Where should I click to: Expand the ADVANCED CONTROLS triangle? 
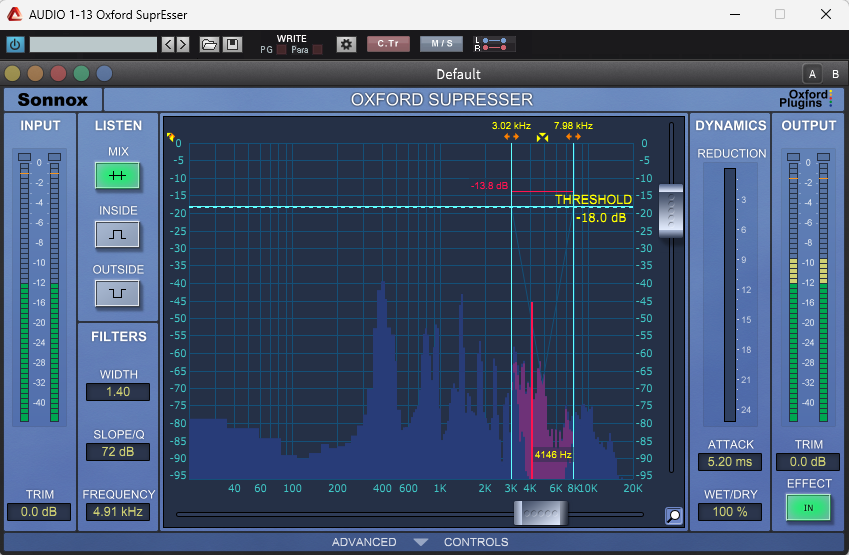pos(420,542)
